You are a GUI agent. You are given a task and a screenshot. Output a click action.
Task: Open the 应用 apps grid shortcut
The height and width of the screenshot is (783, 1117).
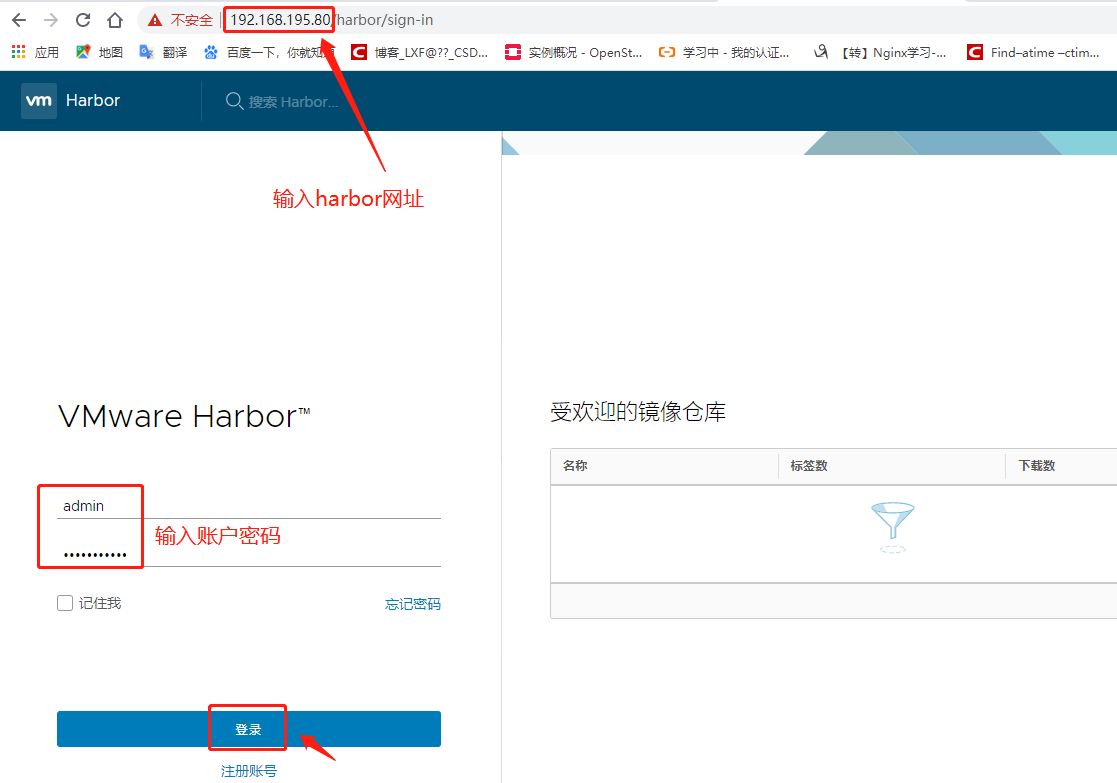[x=19, y=52]
